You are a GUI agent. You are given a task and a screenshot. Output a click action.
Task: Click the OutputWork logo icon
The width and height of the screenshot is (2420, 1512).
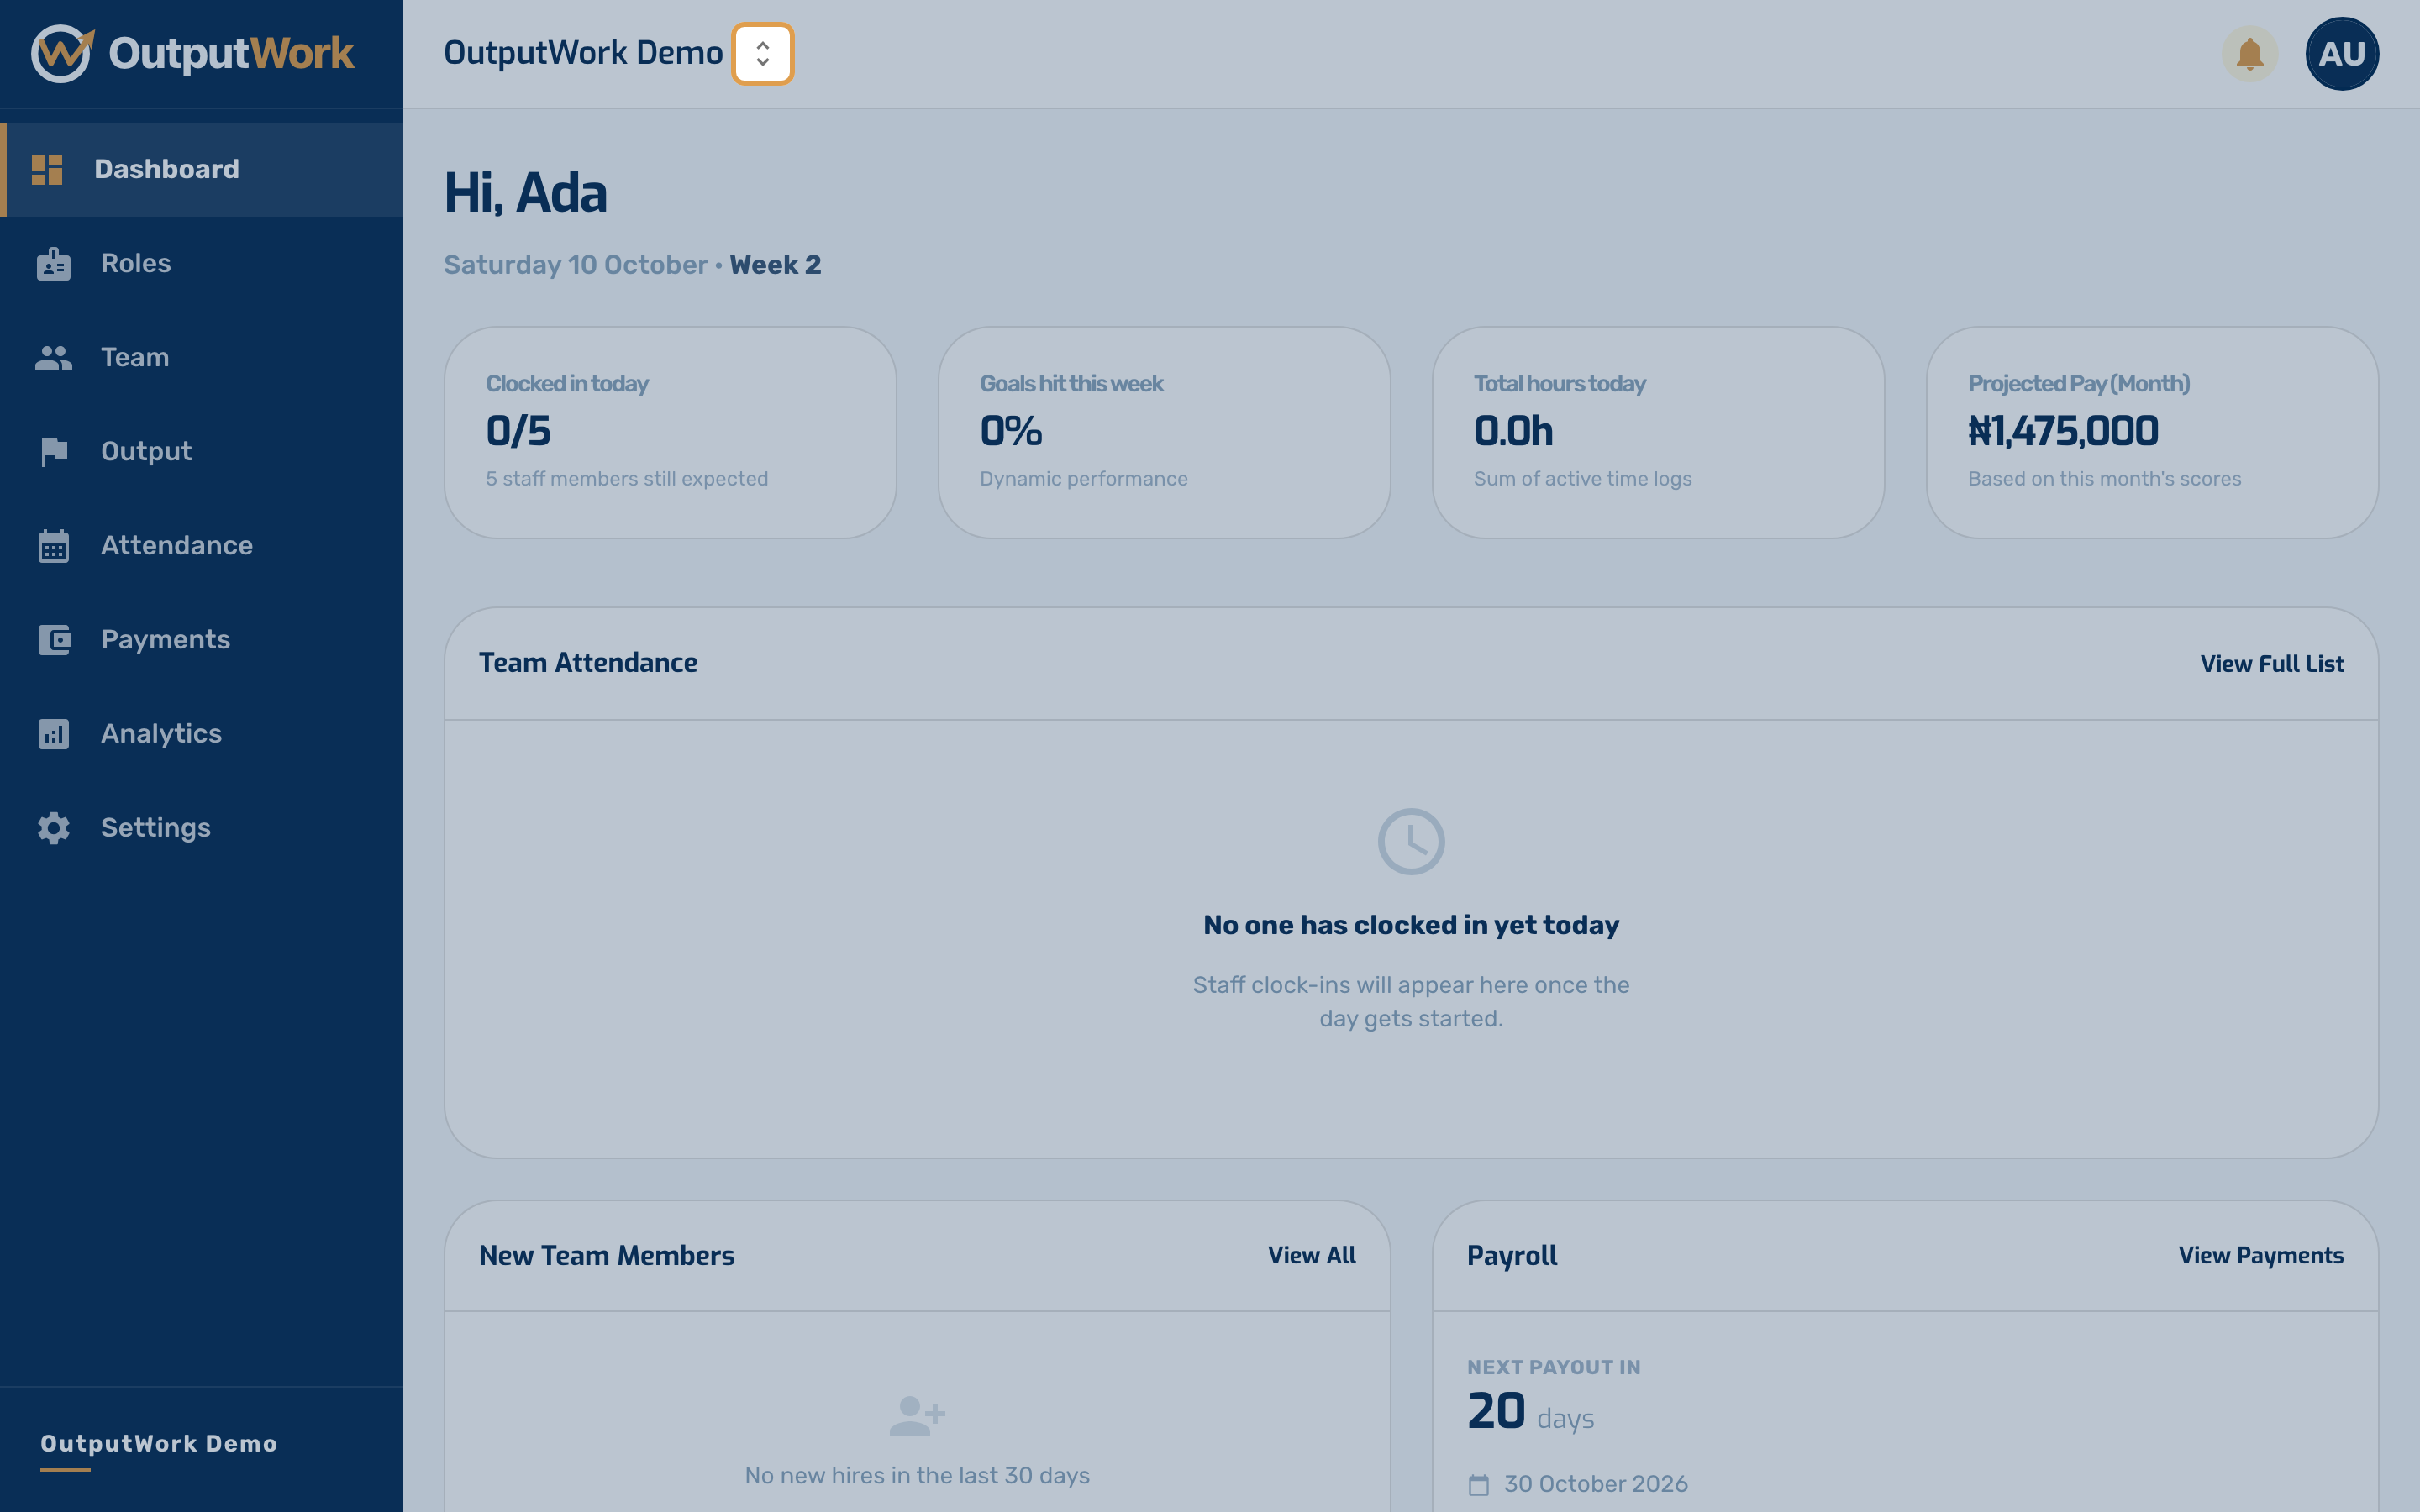click(x=62, y=53)
